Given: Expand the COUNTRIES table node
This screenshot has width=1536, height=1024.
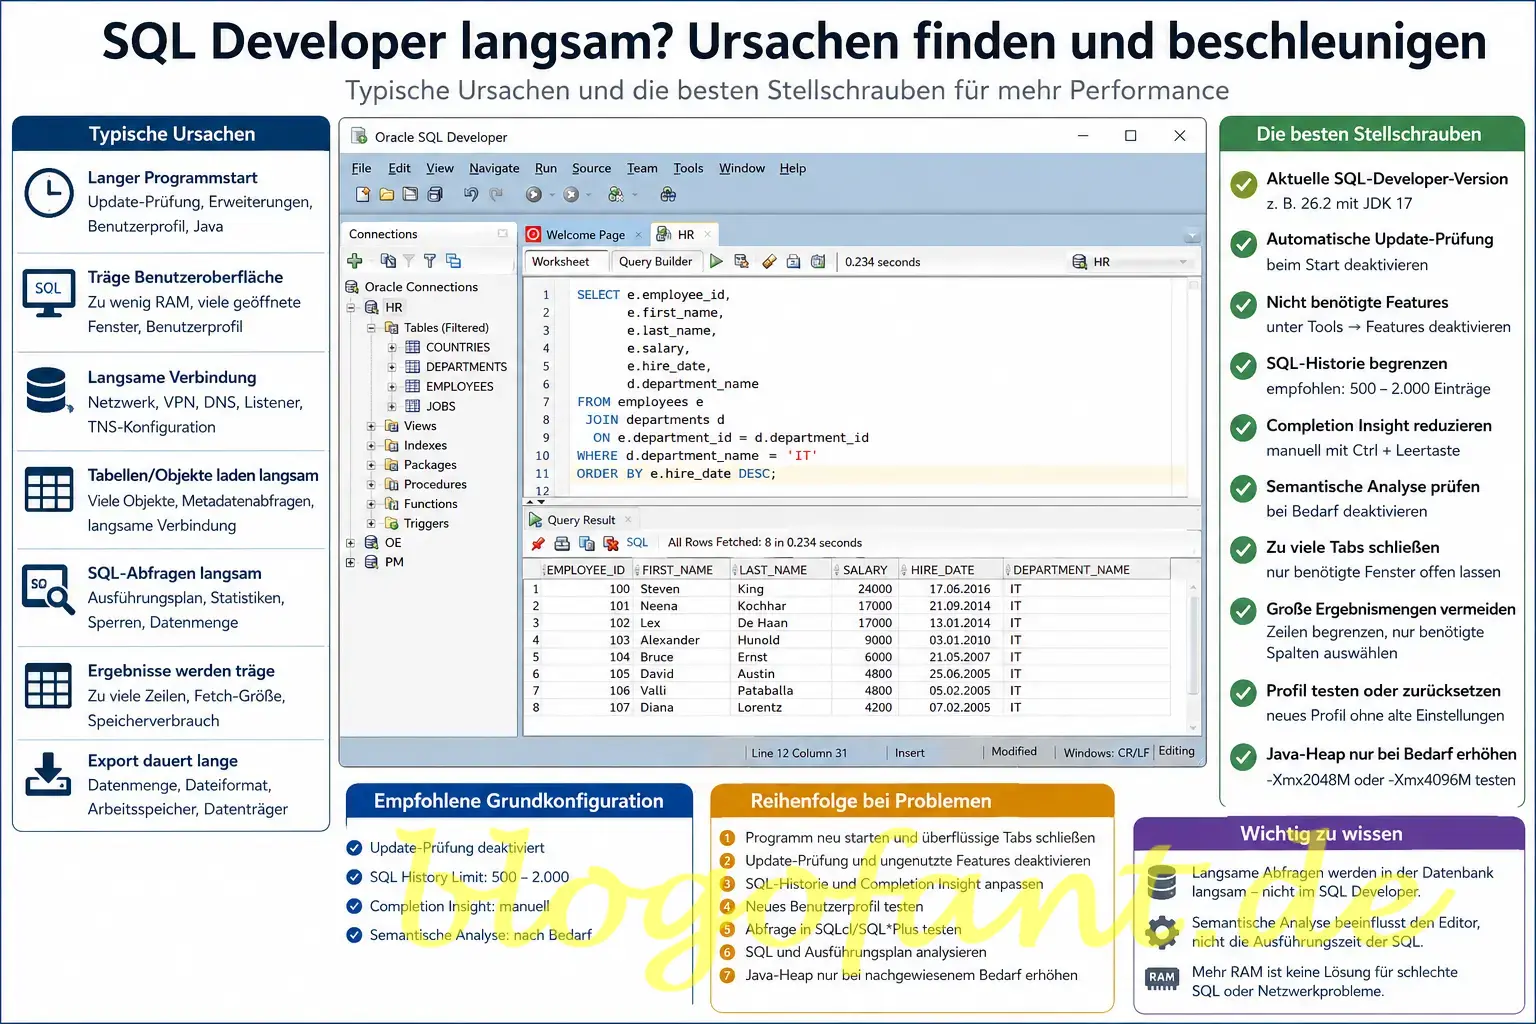Looking at the screenshot, I should click(x=392, y=348).
